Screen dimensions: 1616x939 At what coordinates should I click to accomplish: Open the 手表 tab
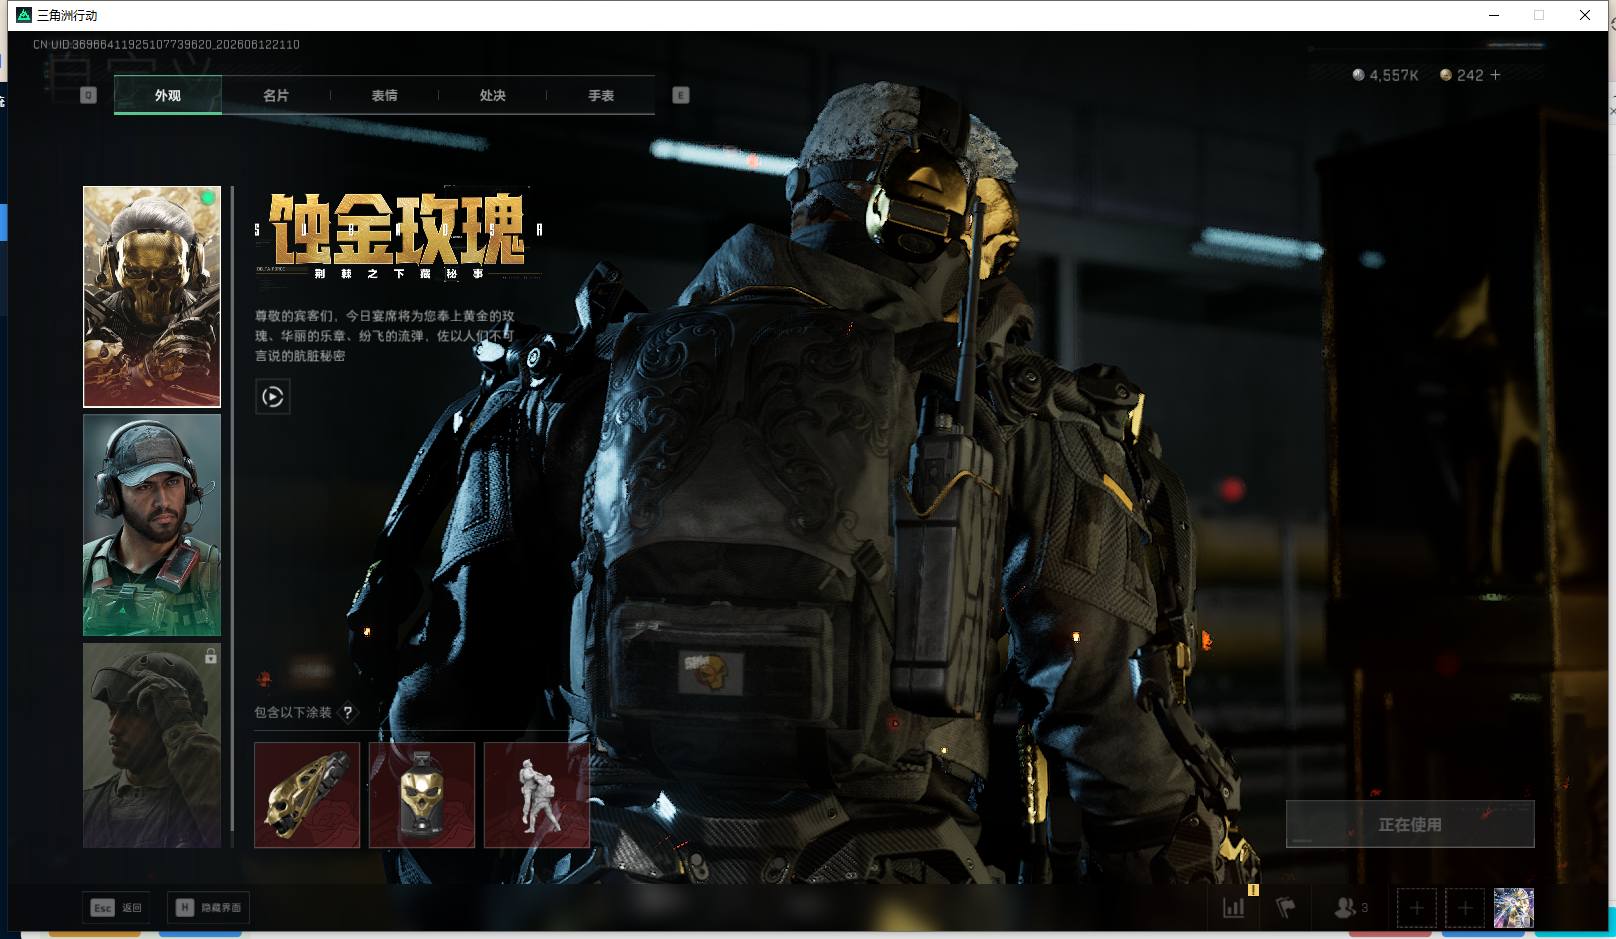coord(601,95)
